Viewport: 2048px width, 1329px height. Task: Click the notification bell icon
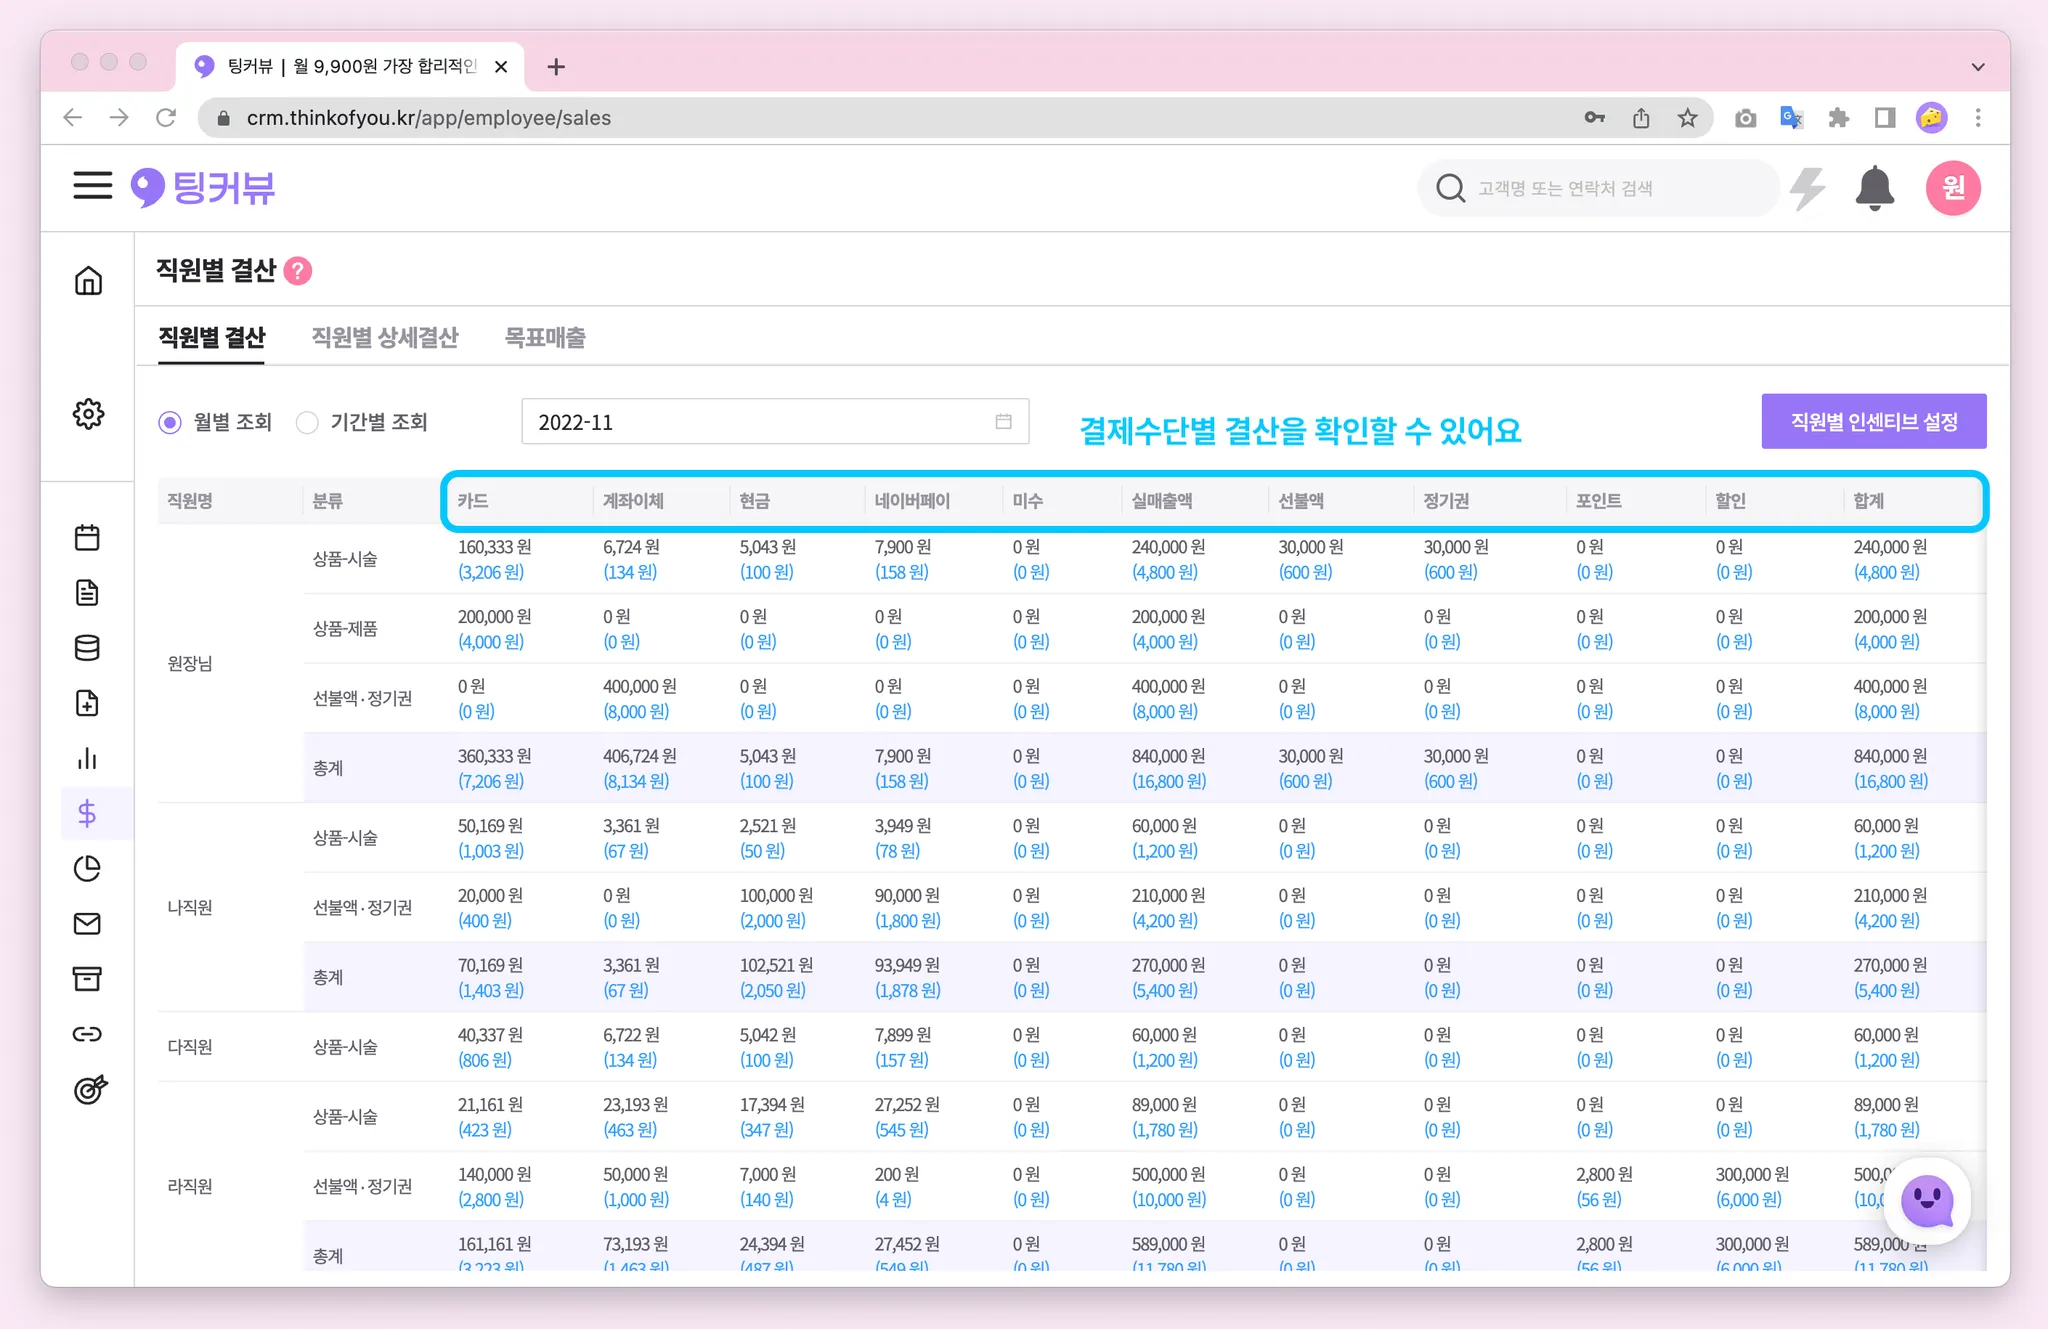(1874, 187)
